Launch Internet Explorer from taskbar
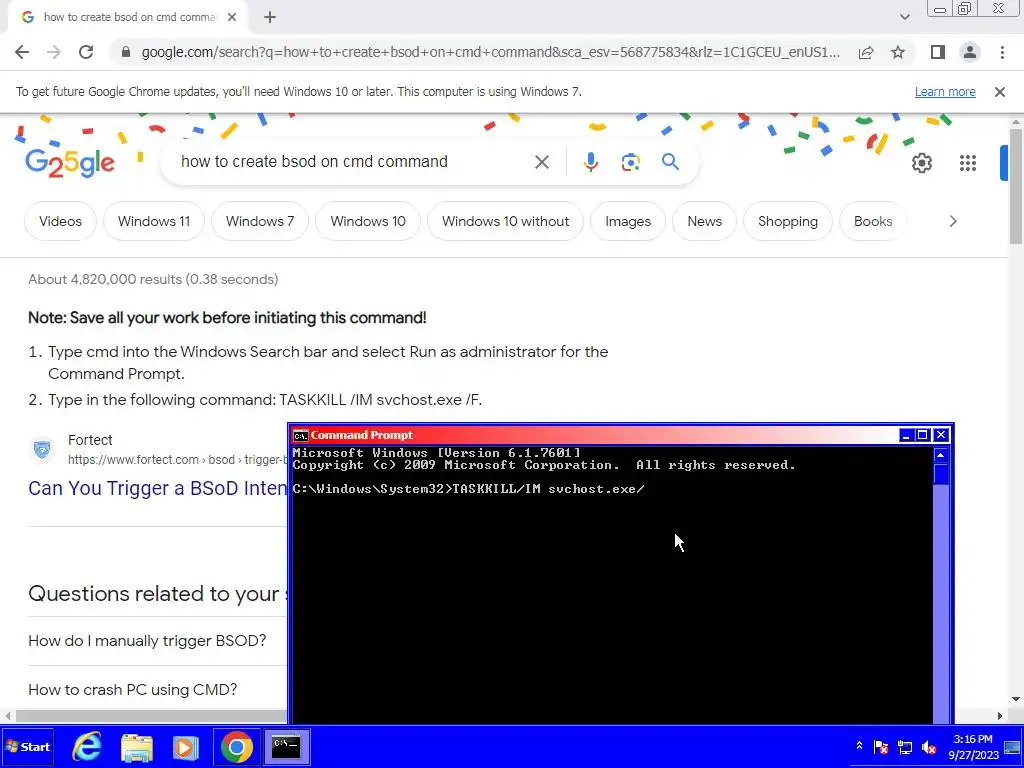1024x768 pixels. (87, 747)
